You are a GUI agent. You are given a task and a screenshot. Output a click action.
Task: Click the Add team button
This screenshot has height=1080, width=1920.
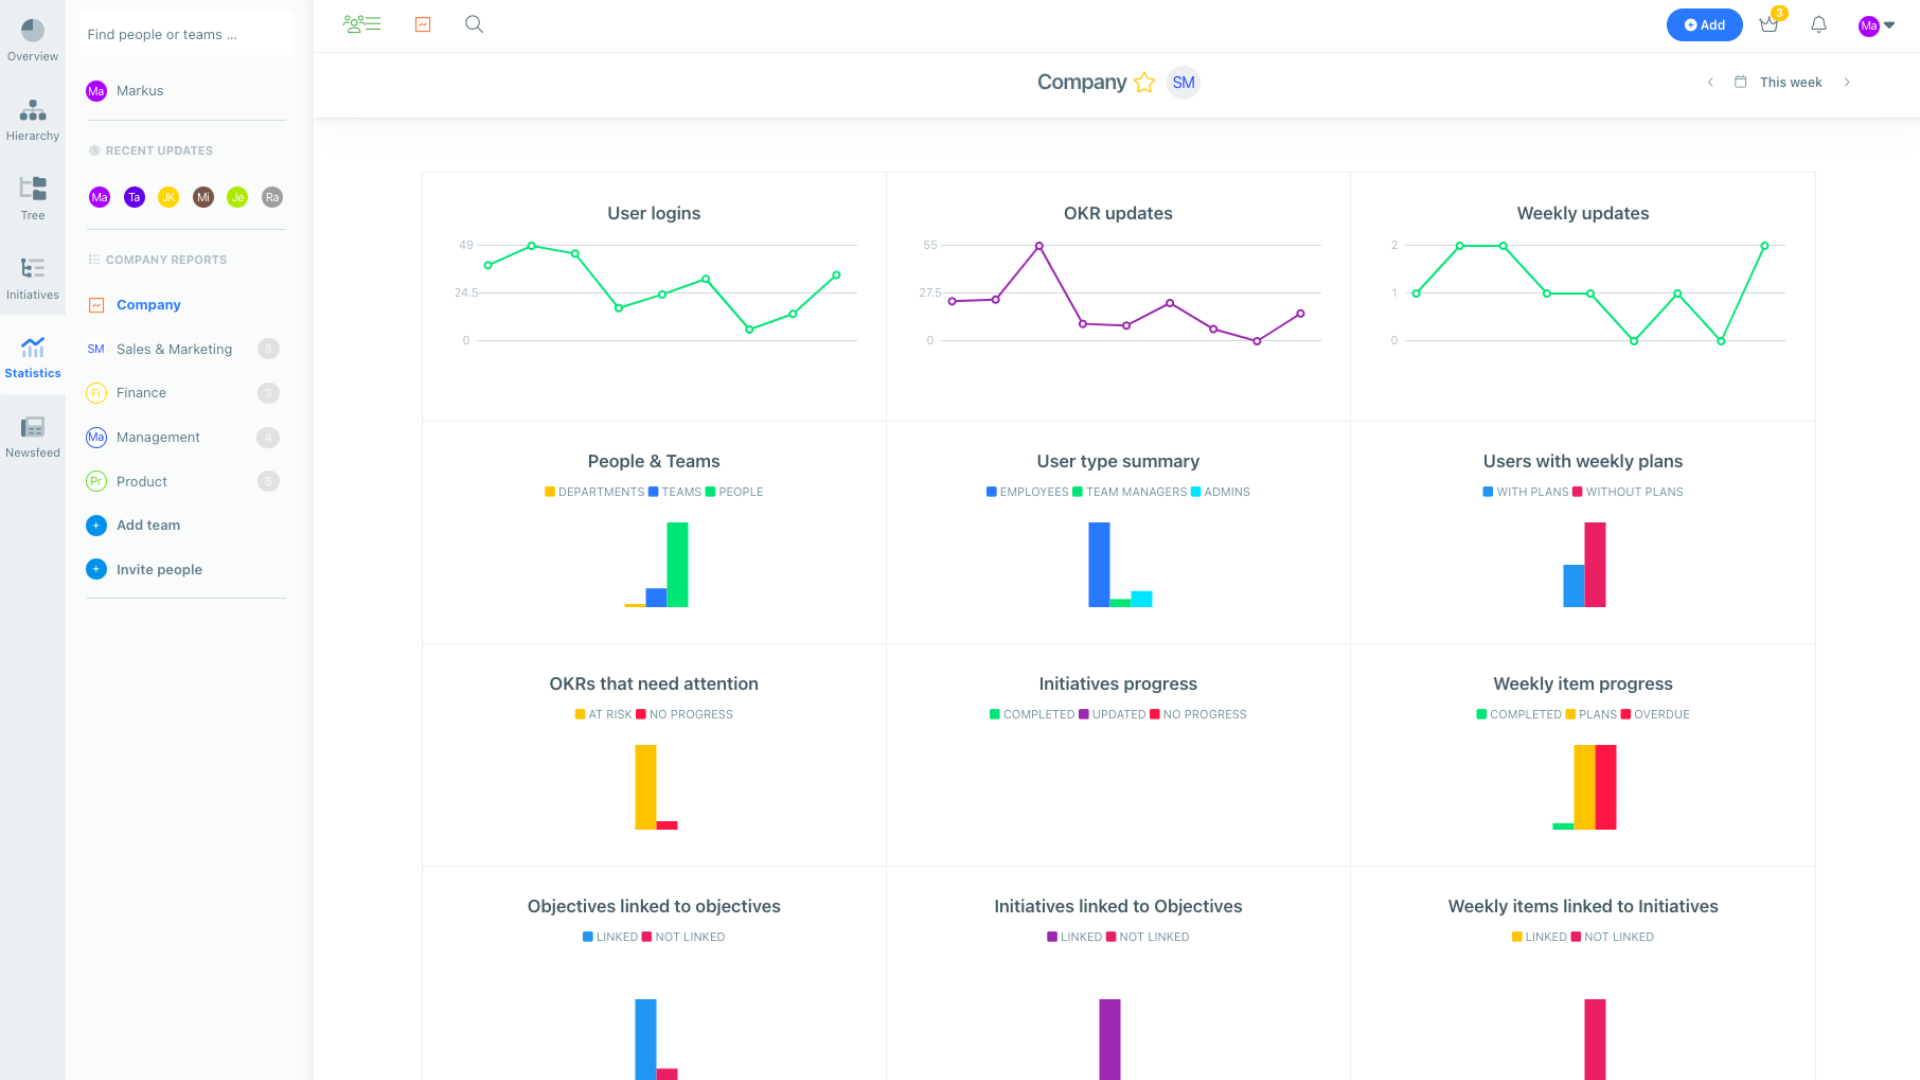tap(146, 525)
